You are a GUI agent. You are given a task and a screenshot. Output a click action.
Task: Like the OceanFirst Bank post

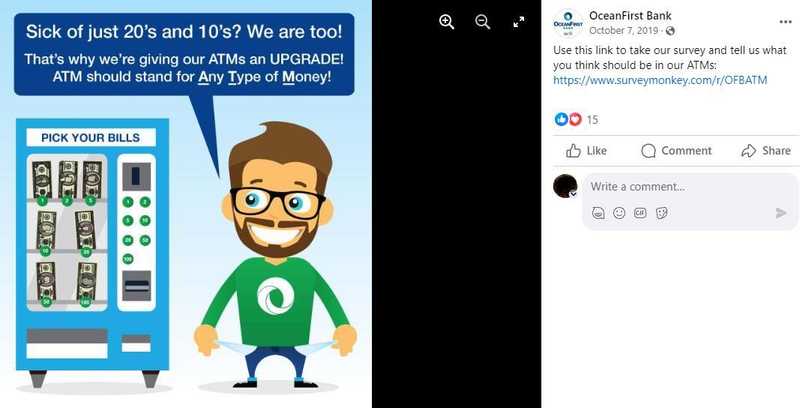coord(587,151)
